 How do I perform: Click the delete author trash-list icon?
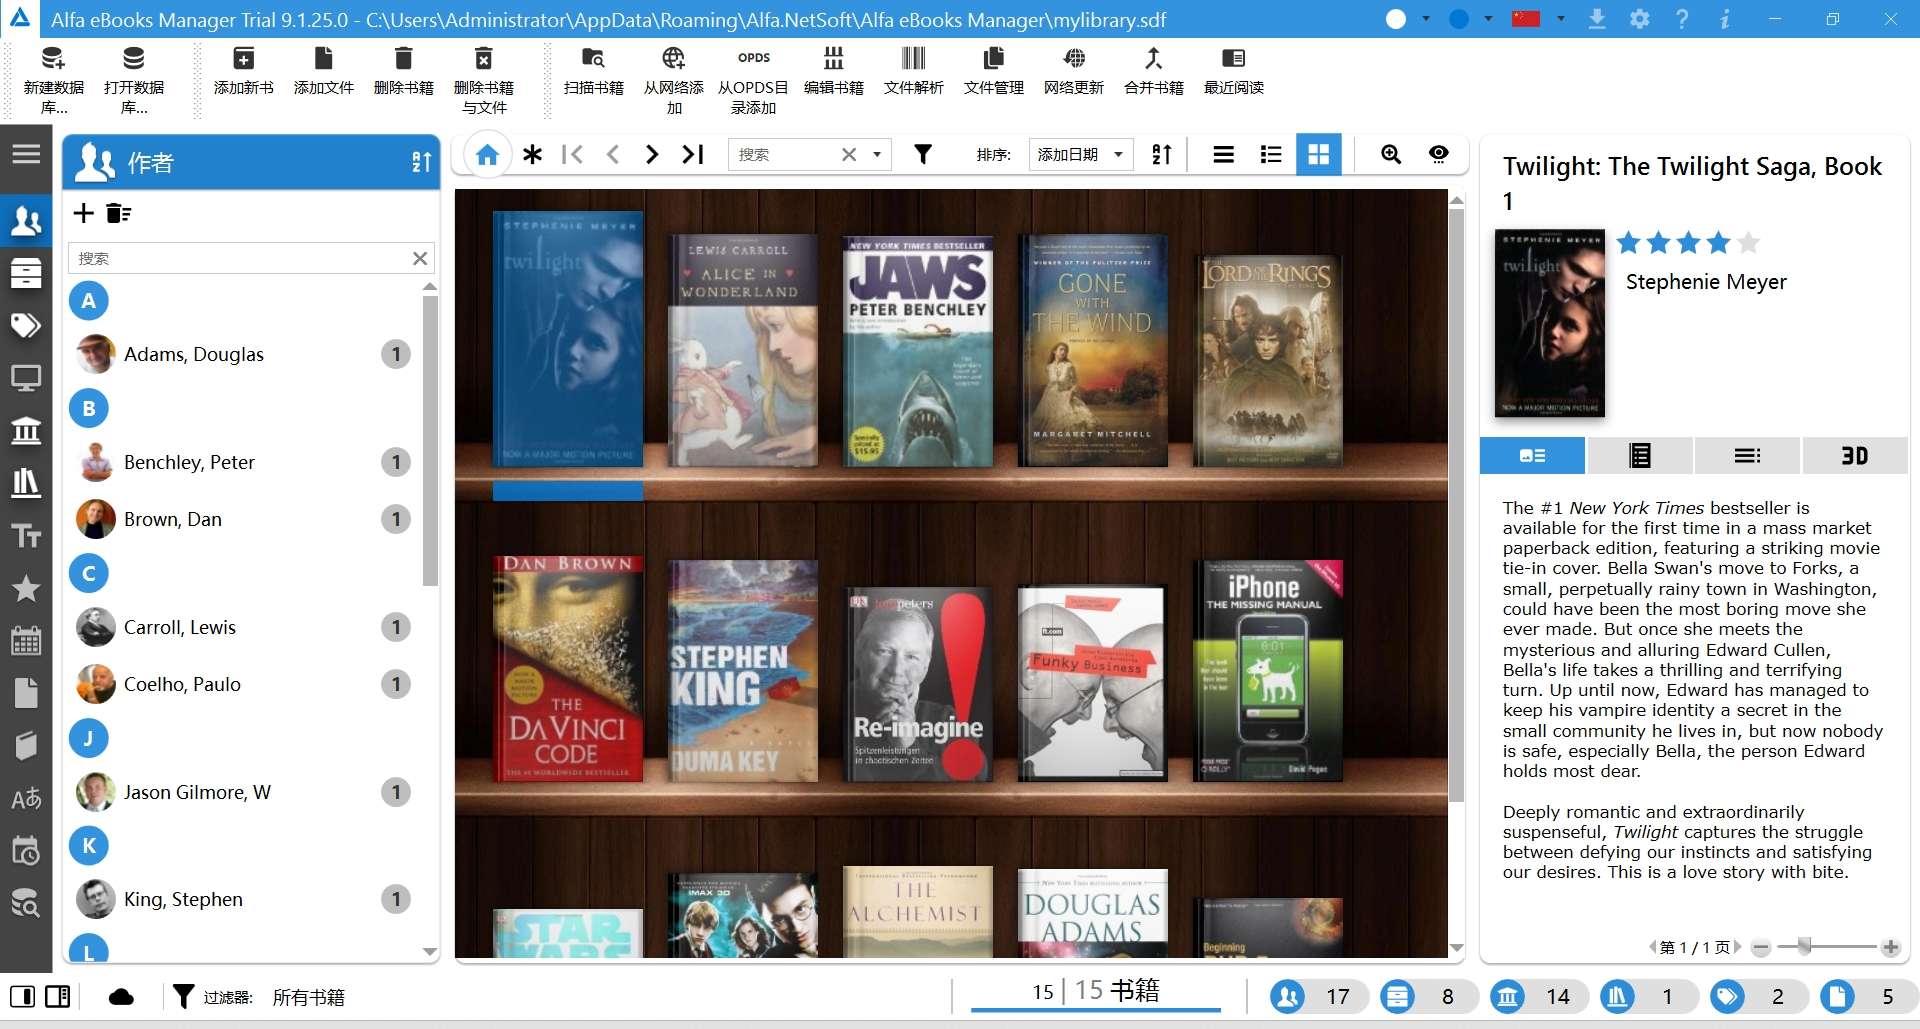(x=119, y=213)
